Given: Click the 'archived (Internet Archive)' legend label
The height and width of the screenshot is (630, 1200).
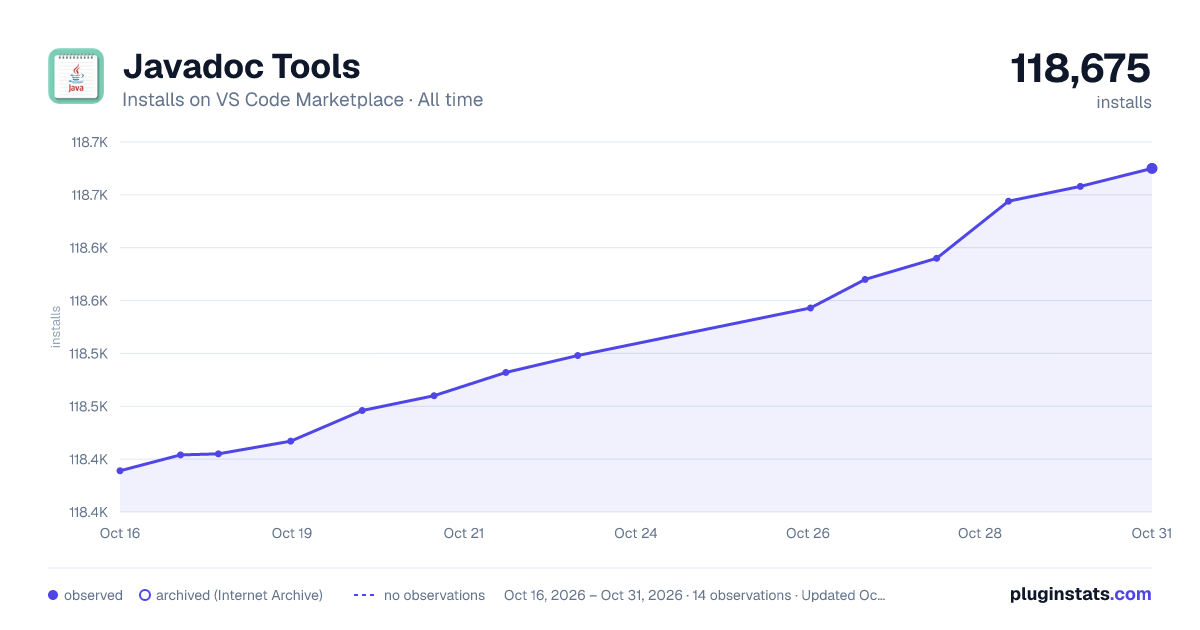Looking at the screenshot, I should (x=239, y=595).
